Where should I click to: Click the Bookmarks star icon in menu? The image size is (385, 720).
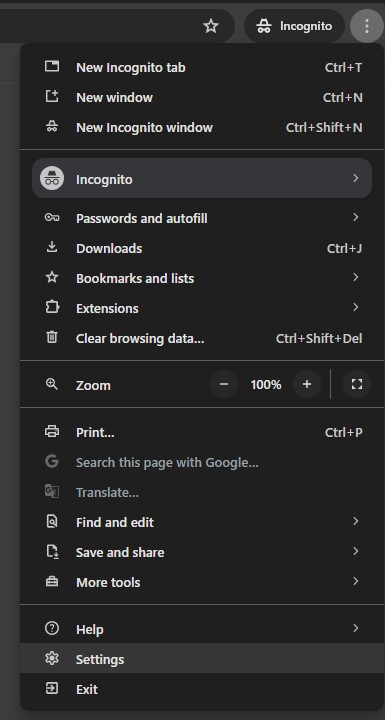pos(52,277)
